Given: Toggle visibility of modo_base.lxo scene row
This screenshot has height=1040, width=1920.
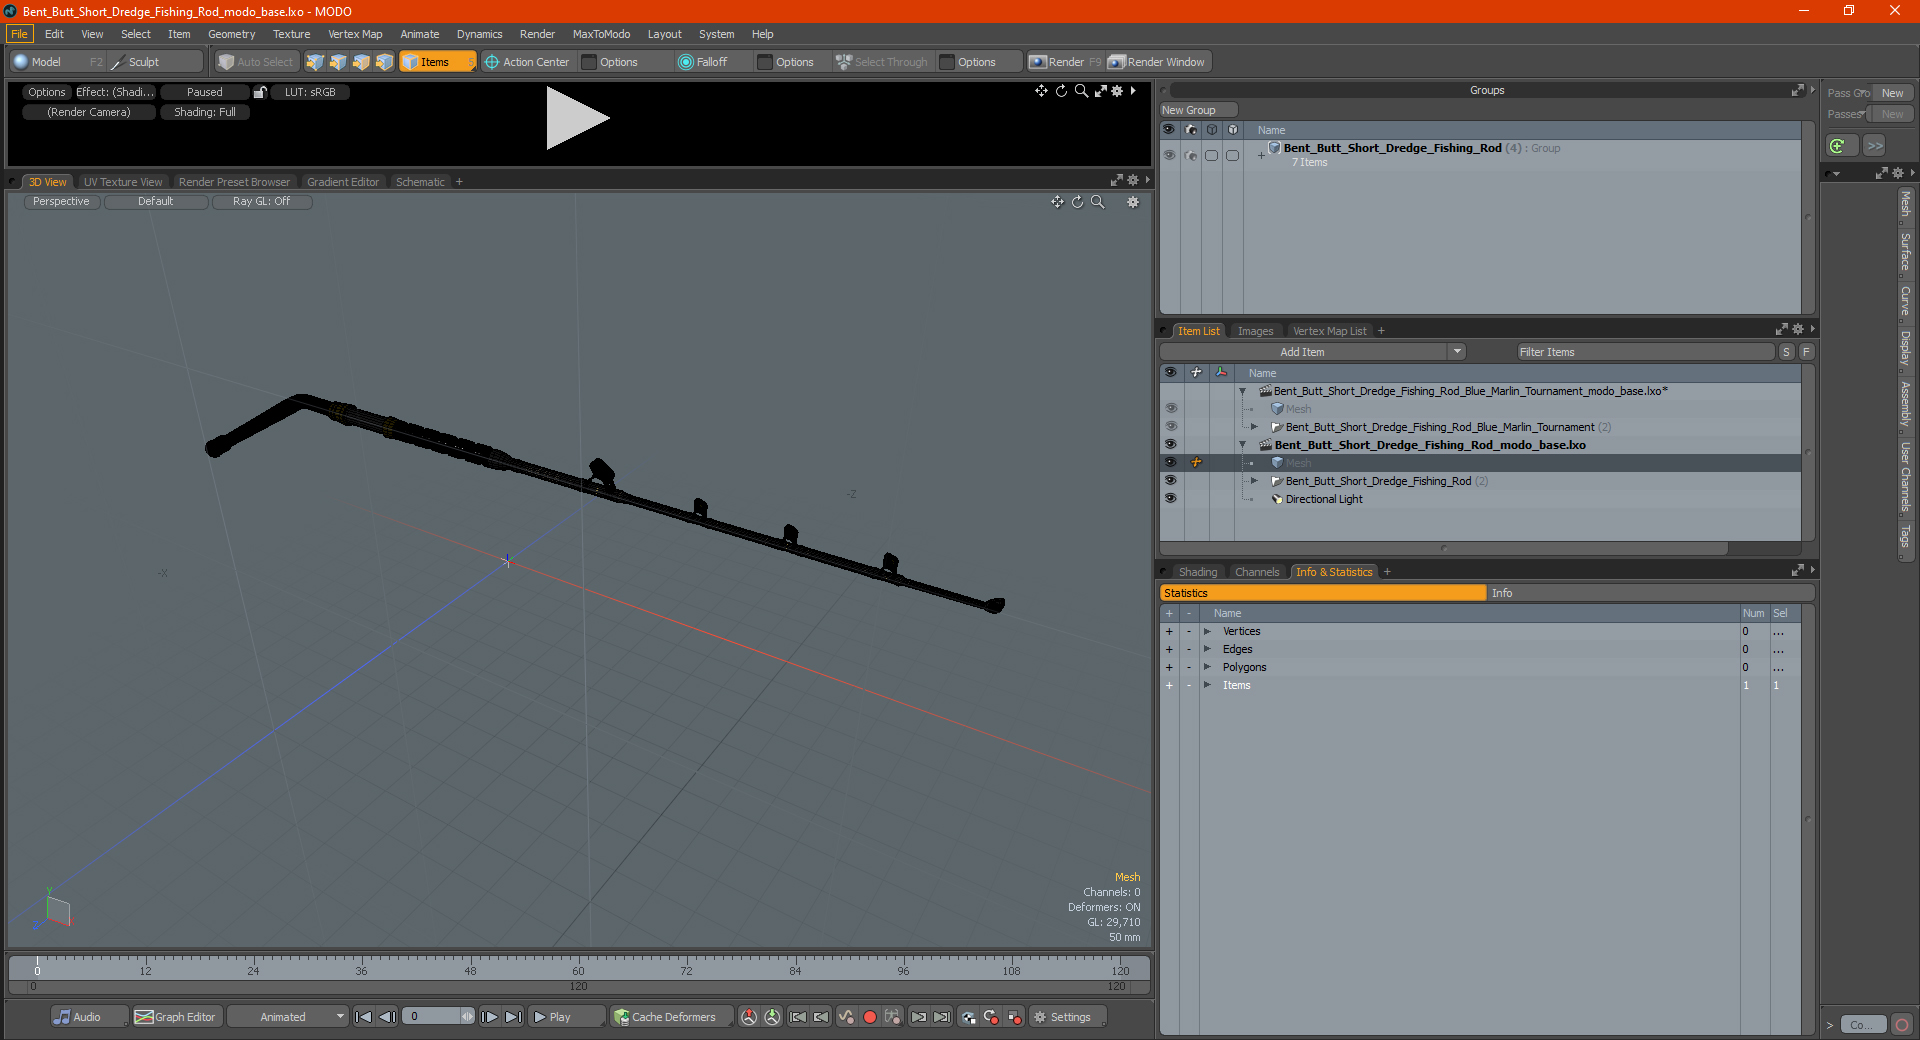Looking at the screenshot, I should click(1170, 445).
